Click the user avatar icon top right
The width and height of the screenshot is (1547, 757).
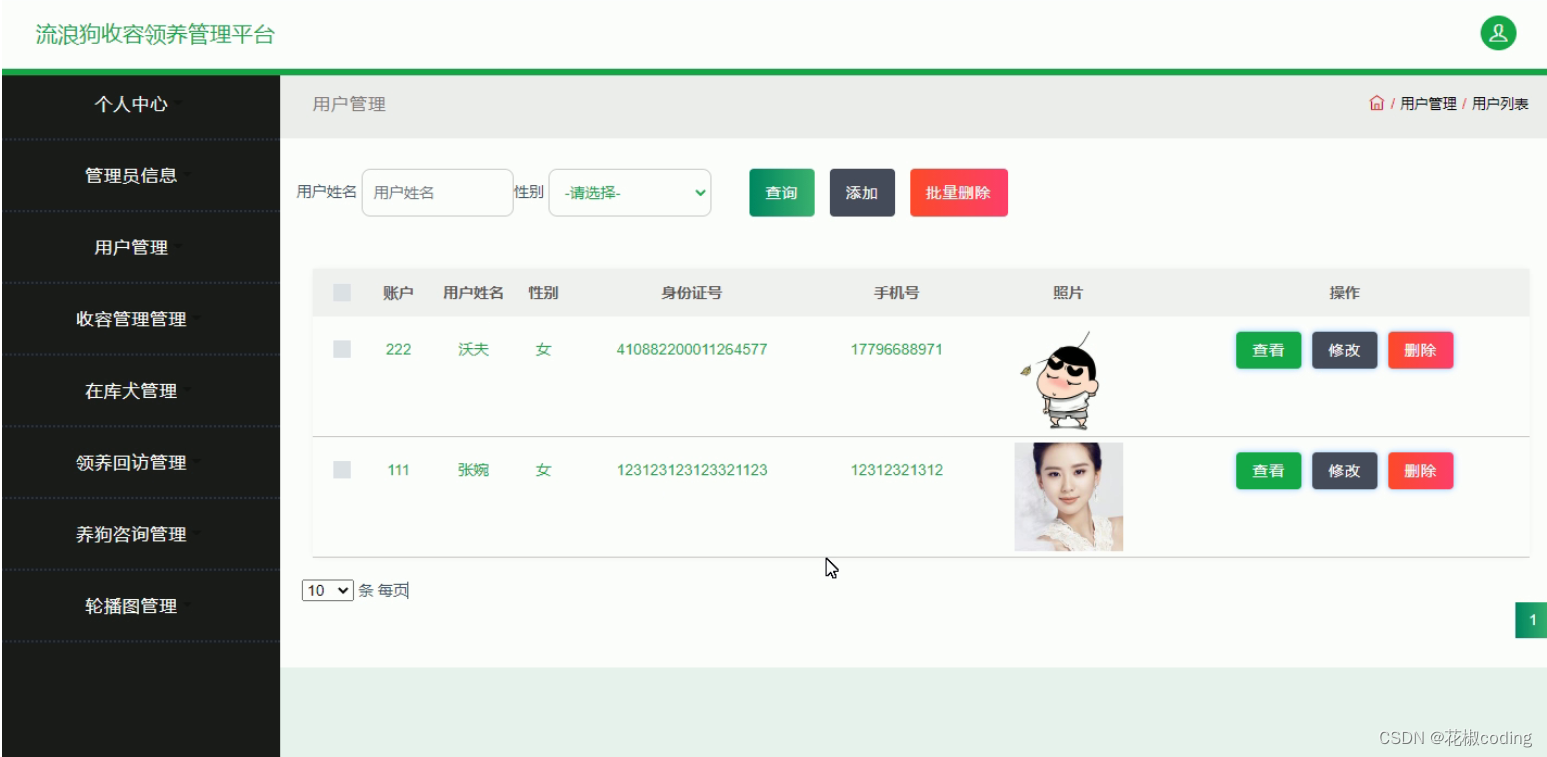[x=1497, y=32]
